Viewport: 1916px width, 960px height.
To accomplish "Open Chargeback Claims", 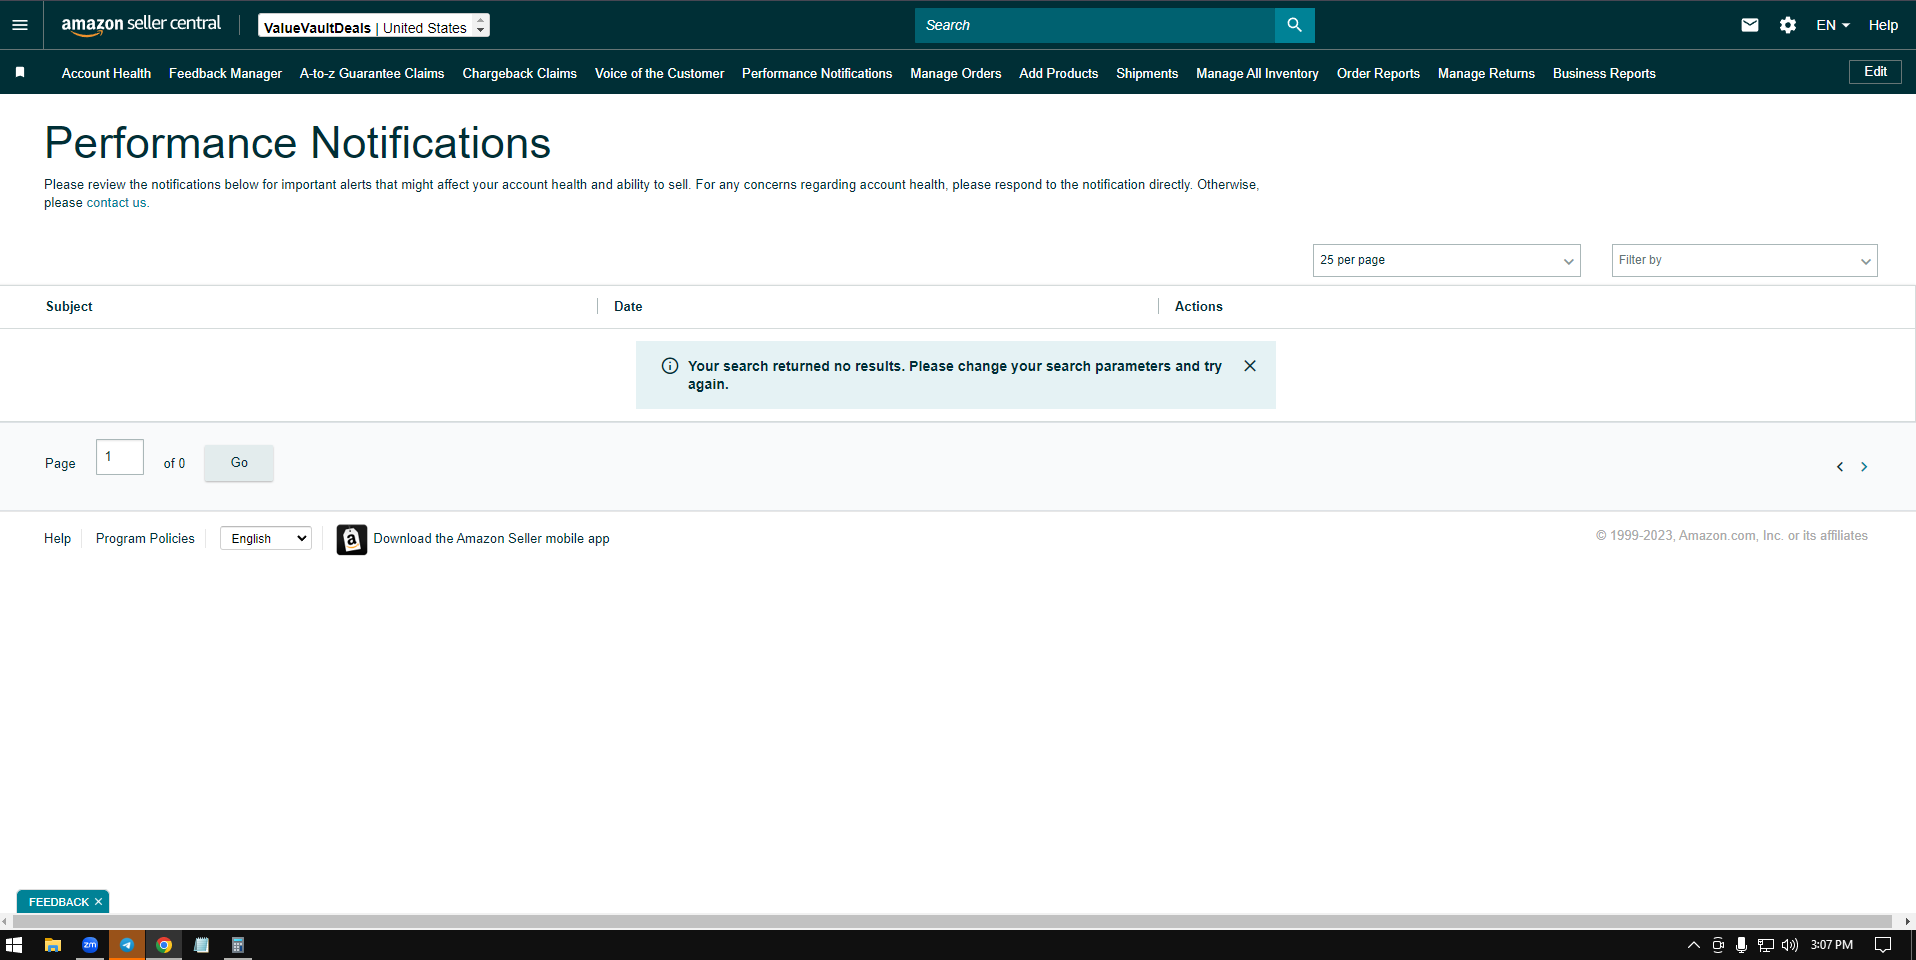I will pyautogui.click(x=519, y=73).
